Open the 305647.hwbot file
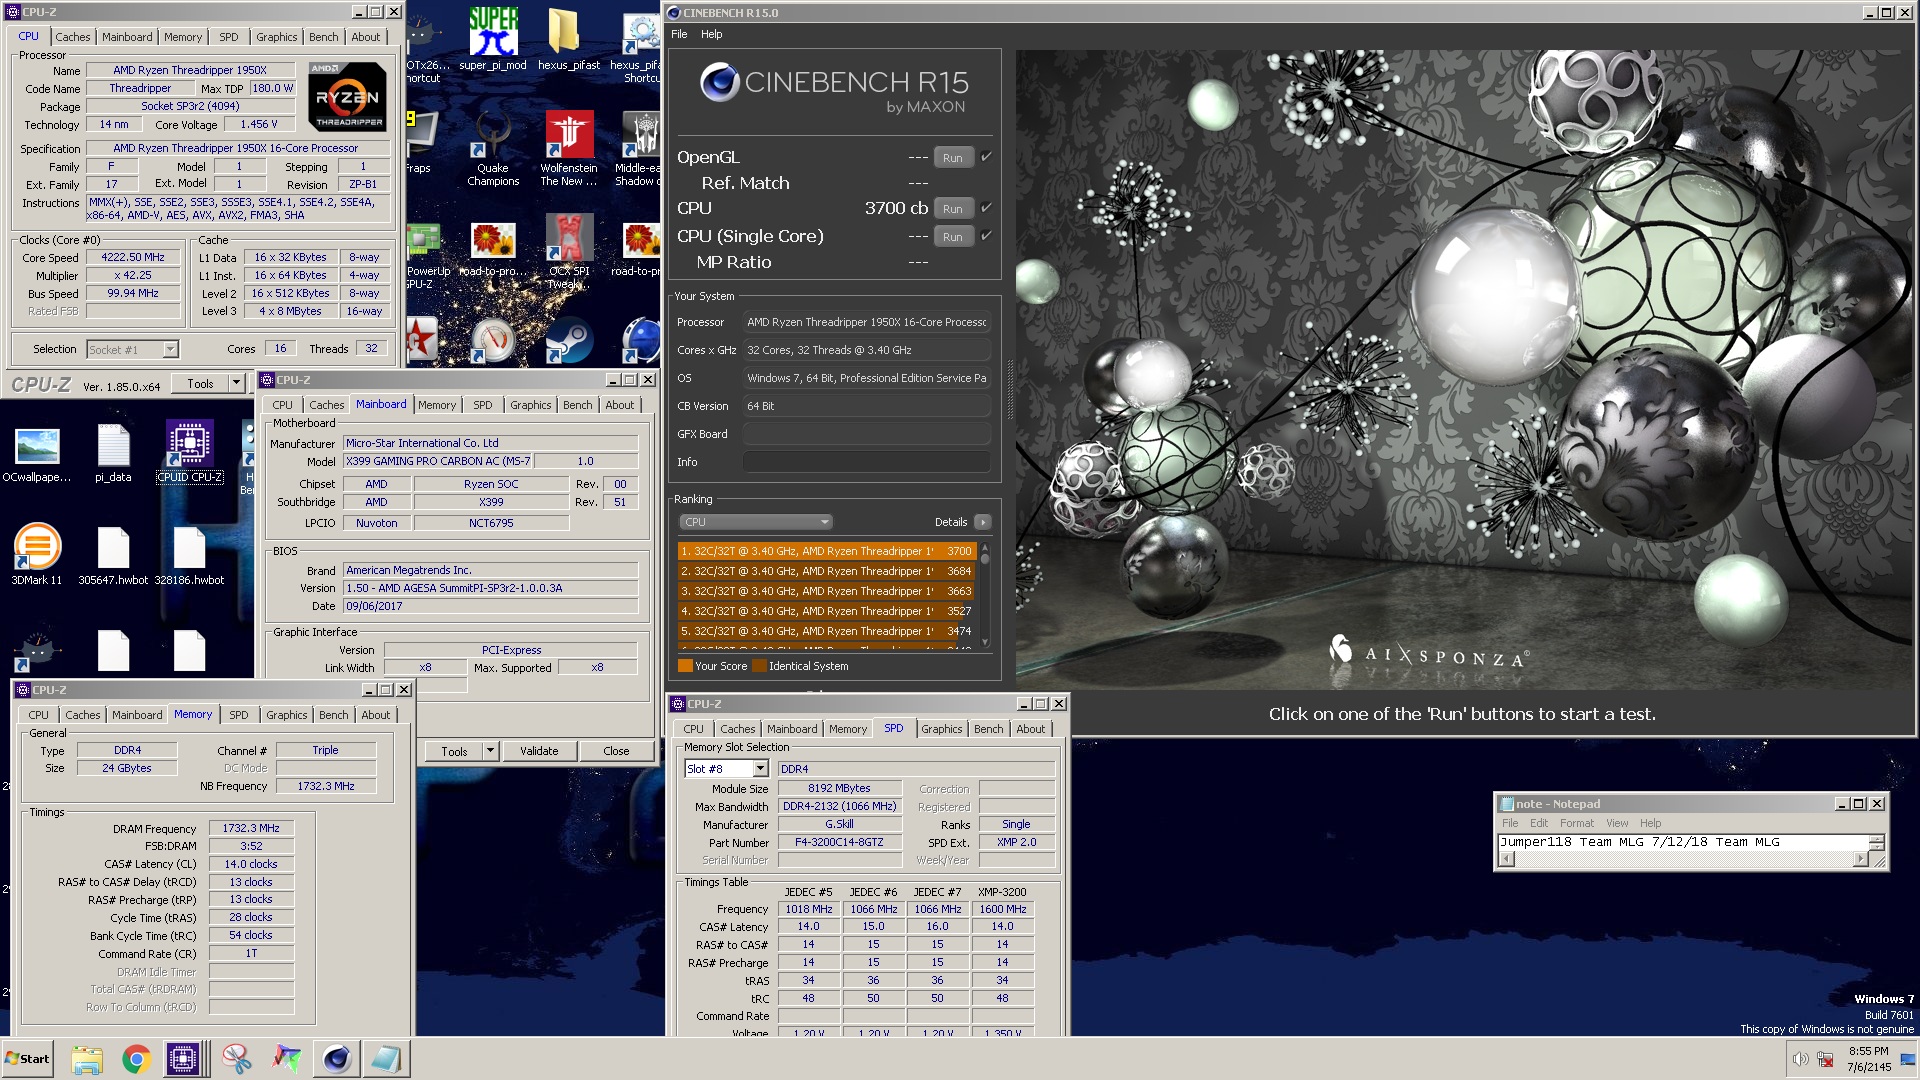 (113, 555)
